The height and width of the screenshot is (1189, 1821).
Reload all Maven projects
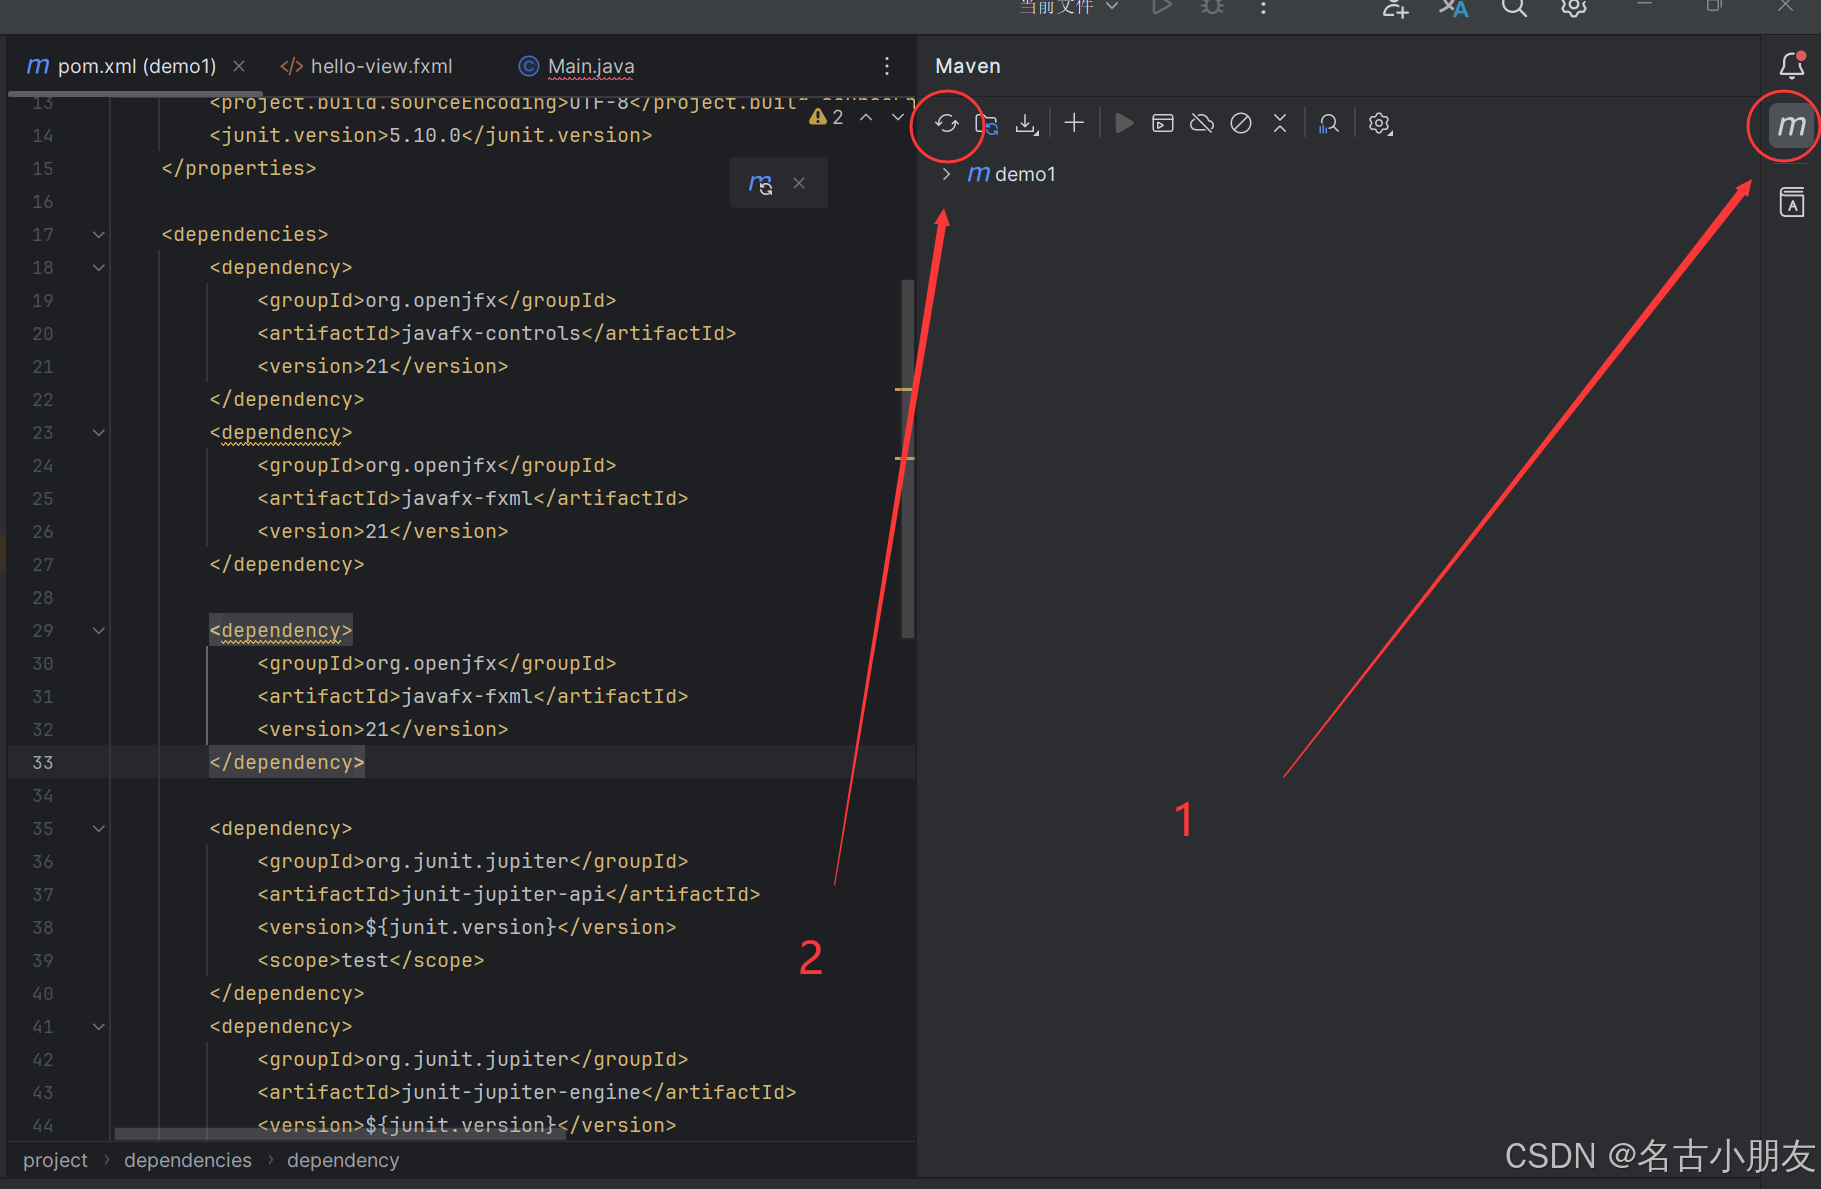pos(946,124)
